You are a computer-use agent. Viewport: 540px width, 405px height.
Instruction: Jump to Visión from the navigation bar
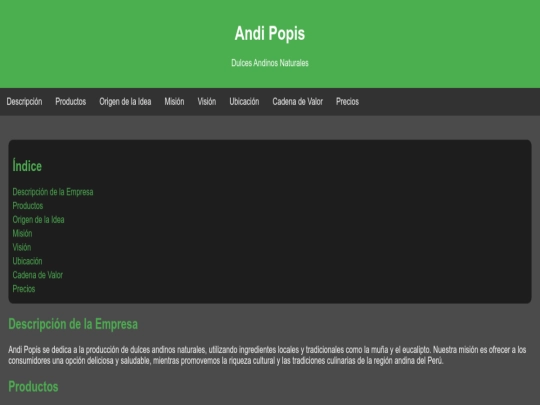tap(207, 102)
